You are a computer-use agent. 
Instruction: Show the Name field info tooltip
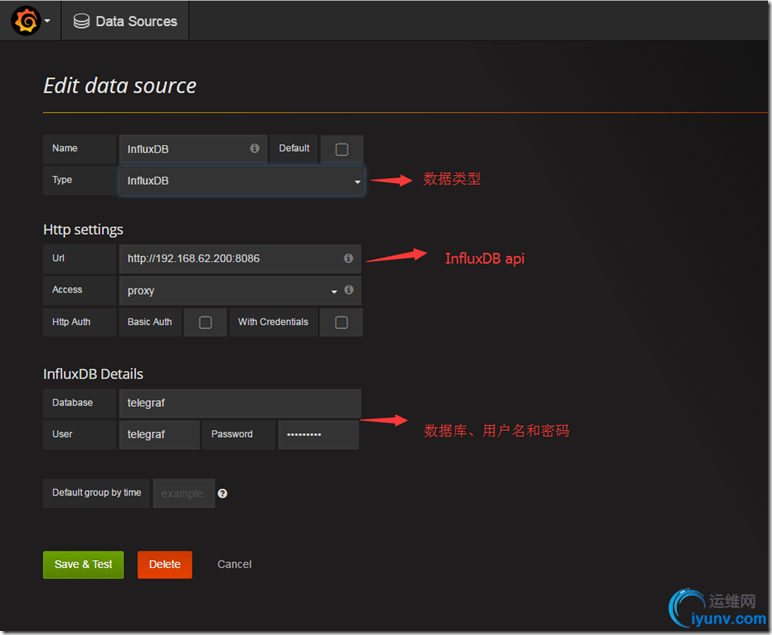tap(255, 148)
